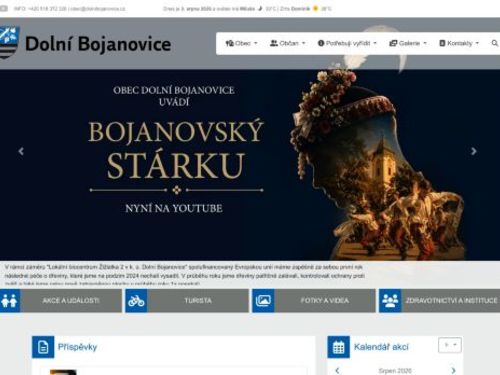
Task: Click the Obec building icon
Action: [x=229, y=43]
